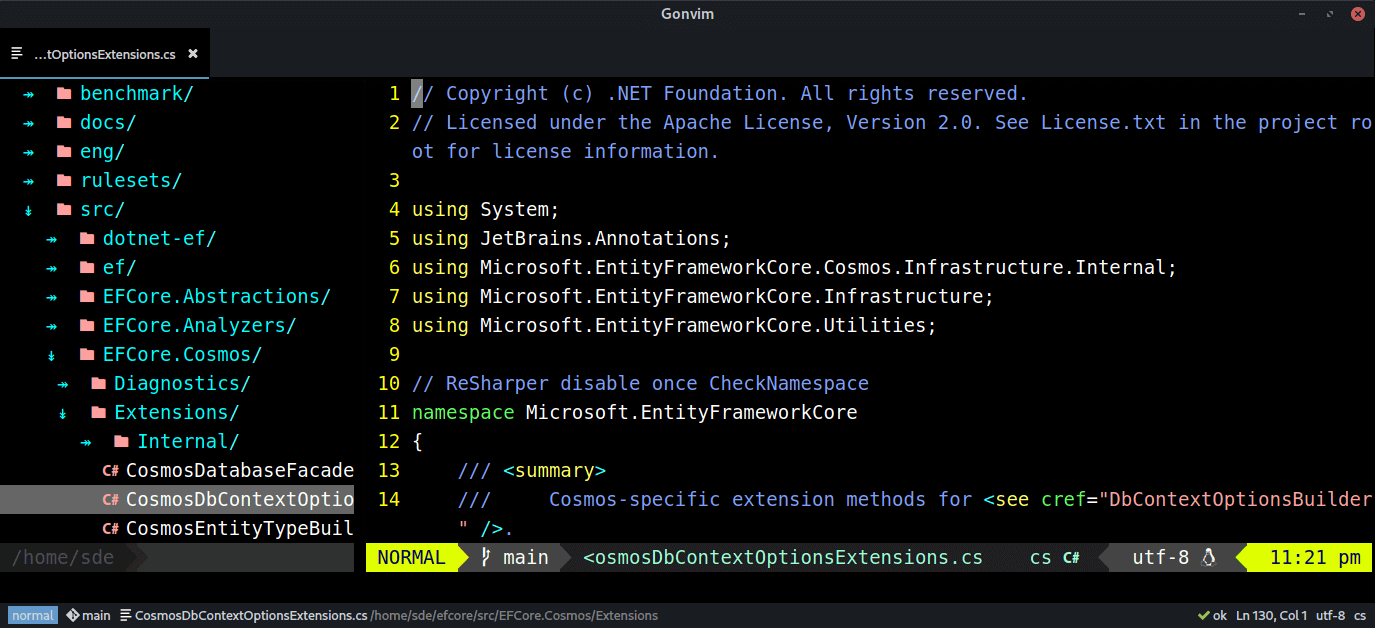This screenshot has width=1375, height=628.
Task: Click C# icon beside CosmosDatabaseFacade
Action: (x=110, y=471)
